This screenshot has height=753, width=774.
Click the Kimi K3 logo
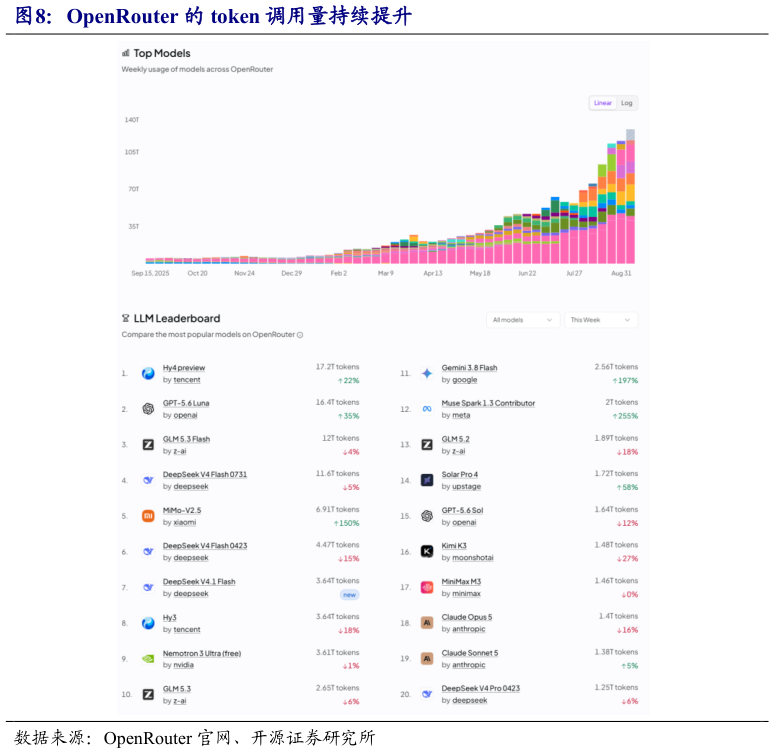(x=427, y=551)
